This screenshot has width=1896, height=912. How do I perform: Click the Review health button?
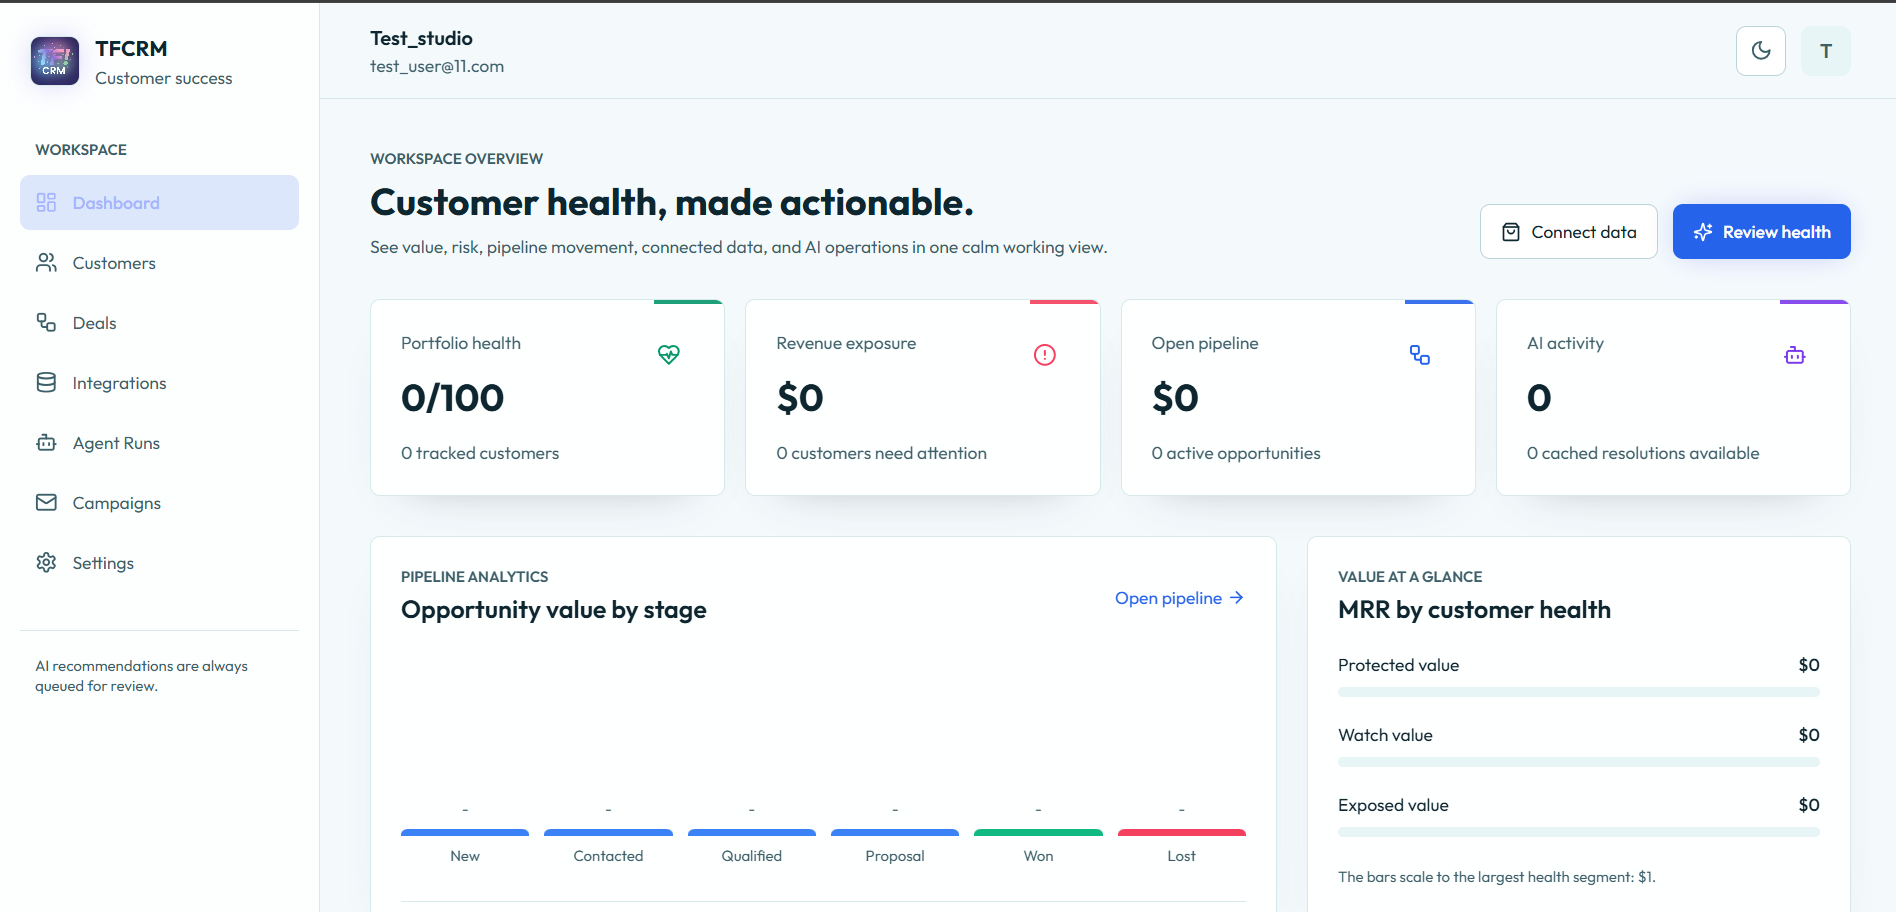(1761, 232)
